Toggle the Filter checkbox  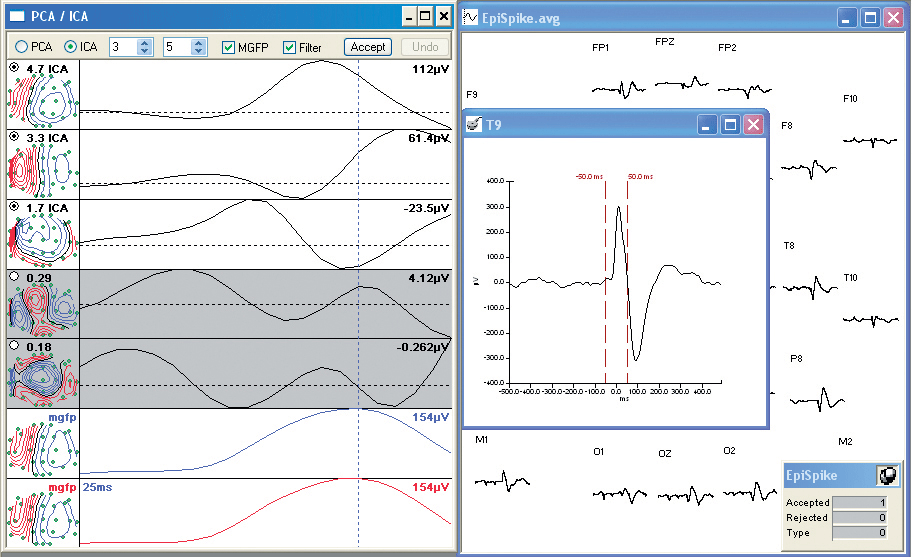[x=290, y=47]
